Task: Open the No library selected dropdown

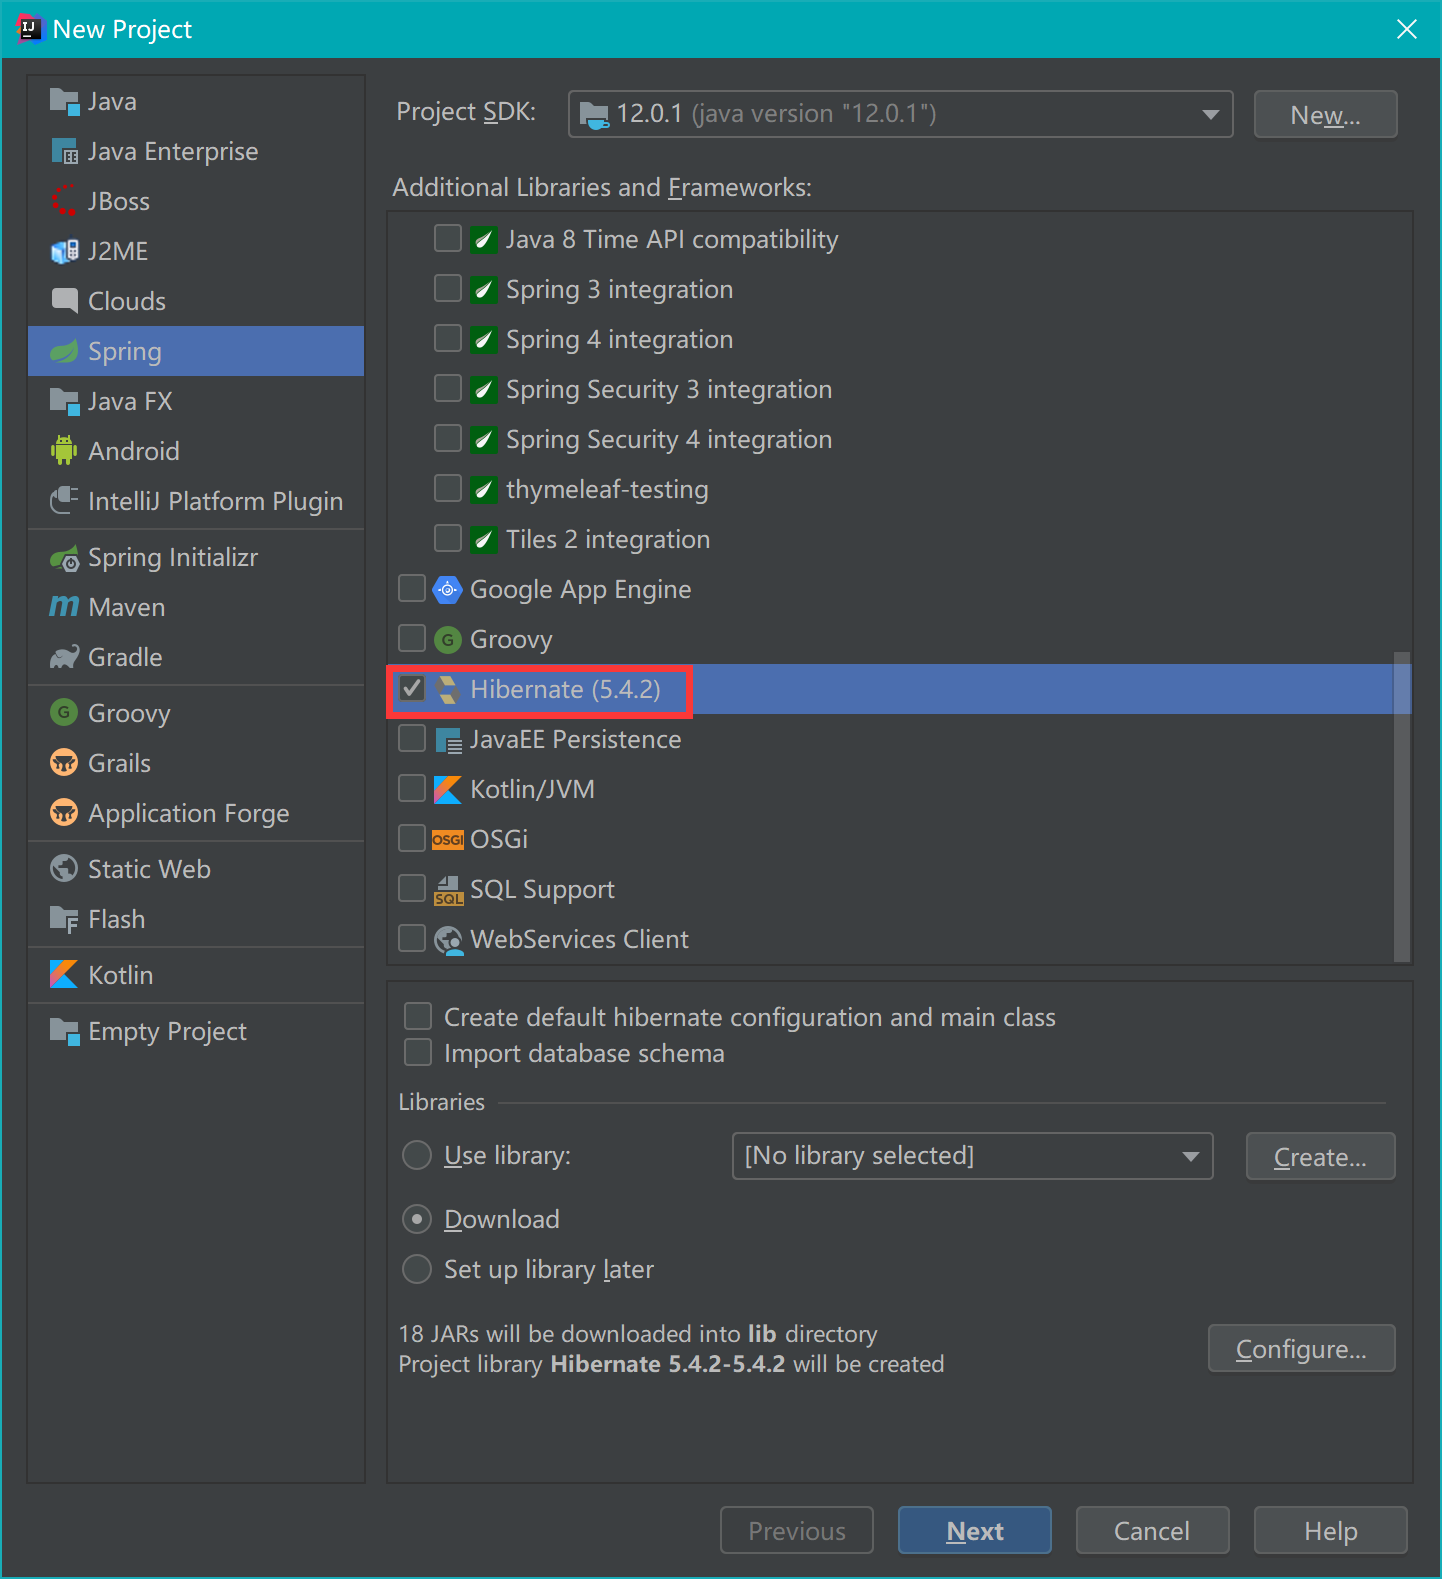Action: pyautogui.click(x=972, y=1156)
